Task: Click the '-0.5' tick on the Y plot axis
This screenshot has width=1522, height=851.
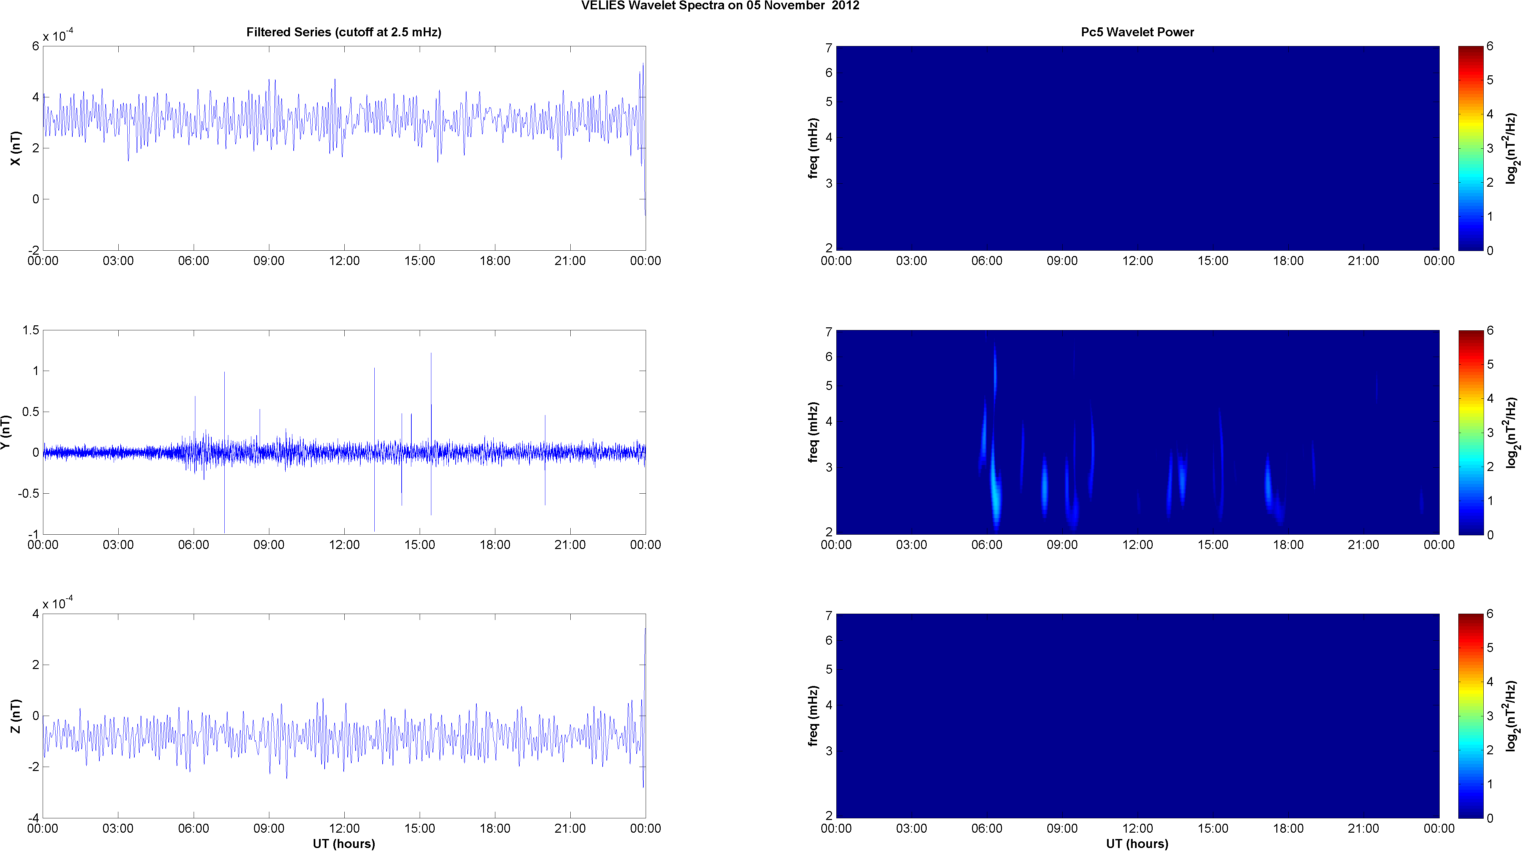Action: point(28,493)
